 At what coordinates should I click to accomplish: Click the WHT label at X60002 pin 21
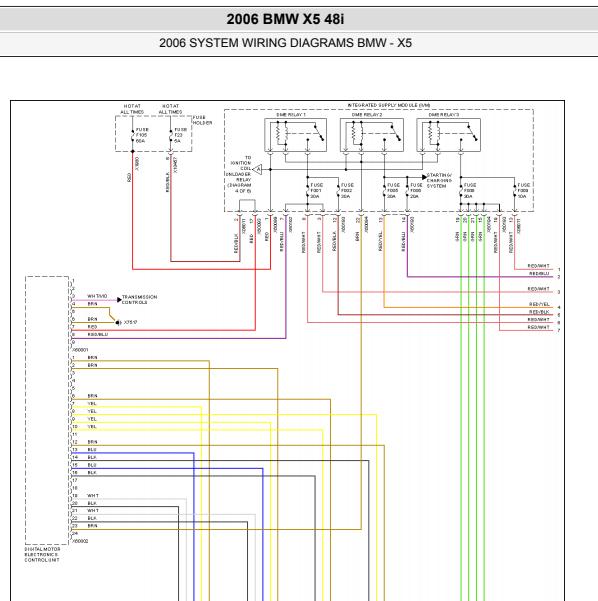tap(93, 510)
